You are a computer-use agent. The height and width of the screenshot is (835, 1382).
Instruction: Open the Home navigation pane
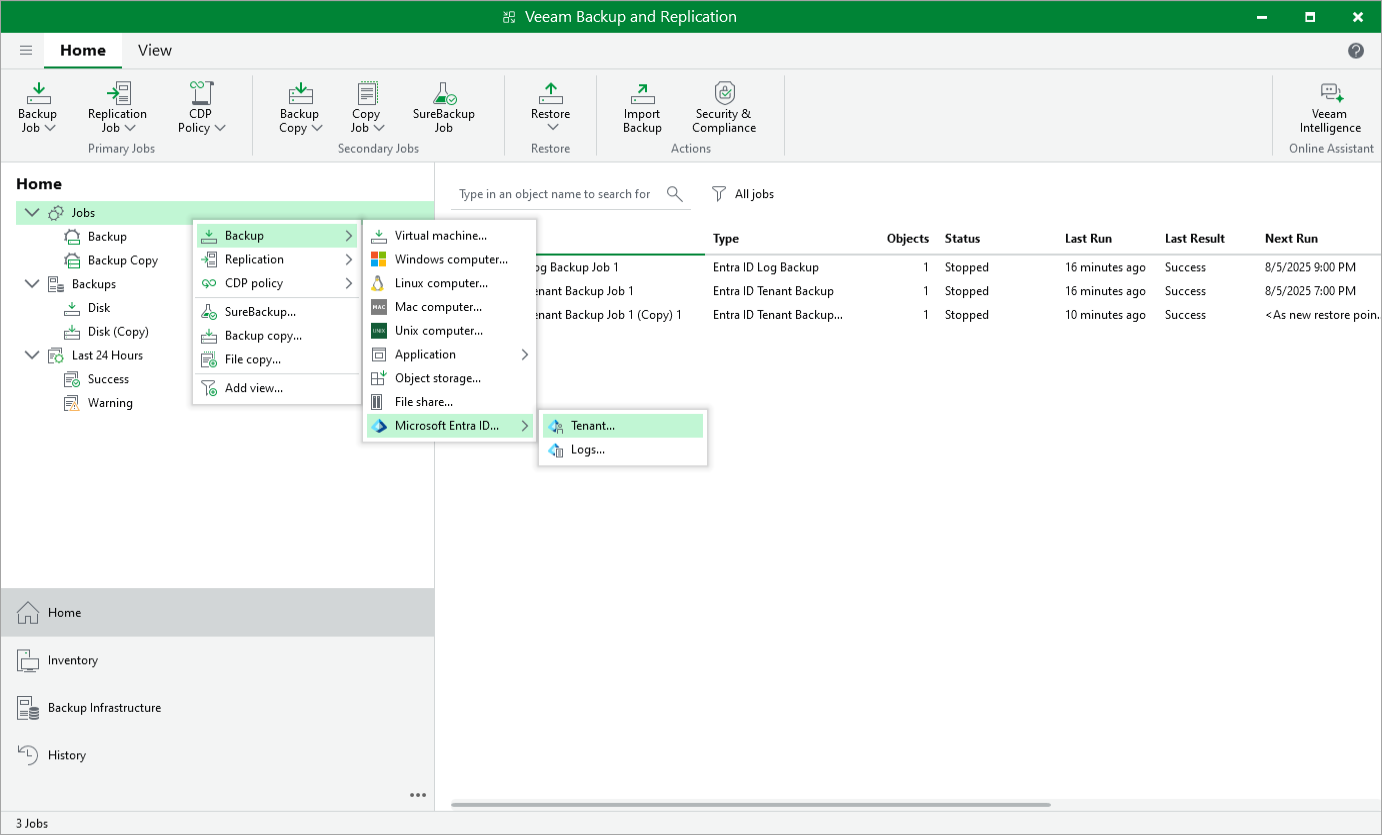tap(217, 613)
